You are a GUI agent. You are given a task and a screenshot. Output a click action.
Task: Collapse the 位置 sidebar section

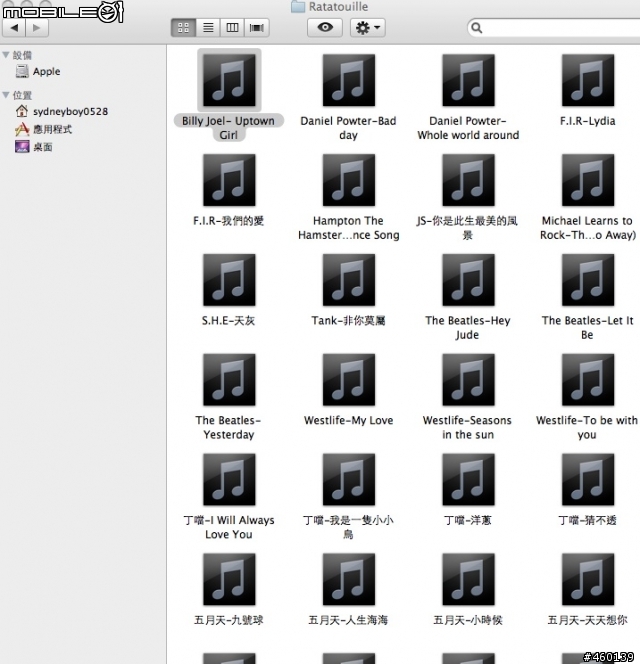tap(6, 95)
